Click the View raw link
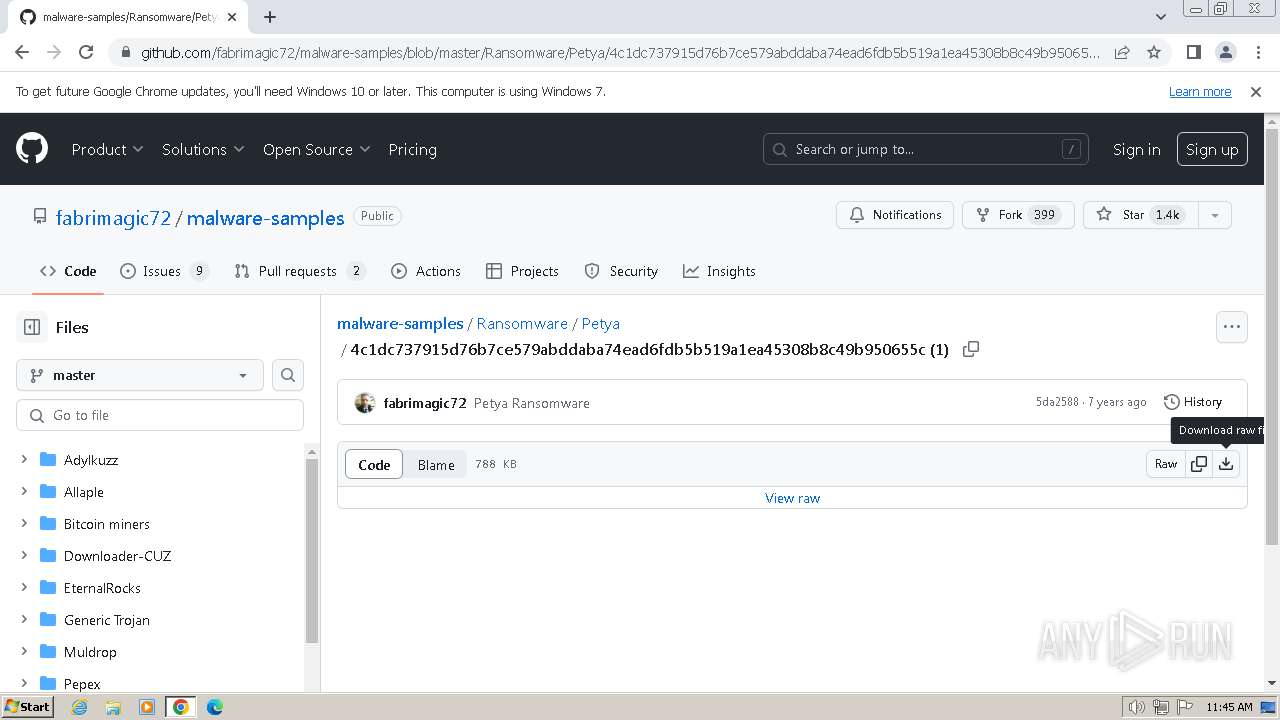Image resolution: width=1280 pixels, height=720 pixels. coord(792,498)
